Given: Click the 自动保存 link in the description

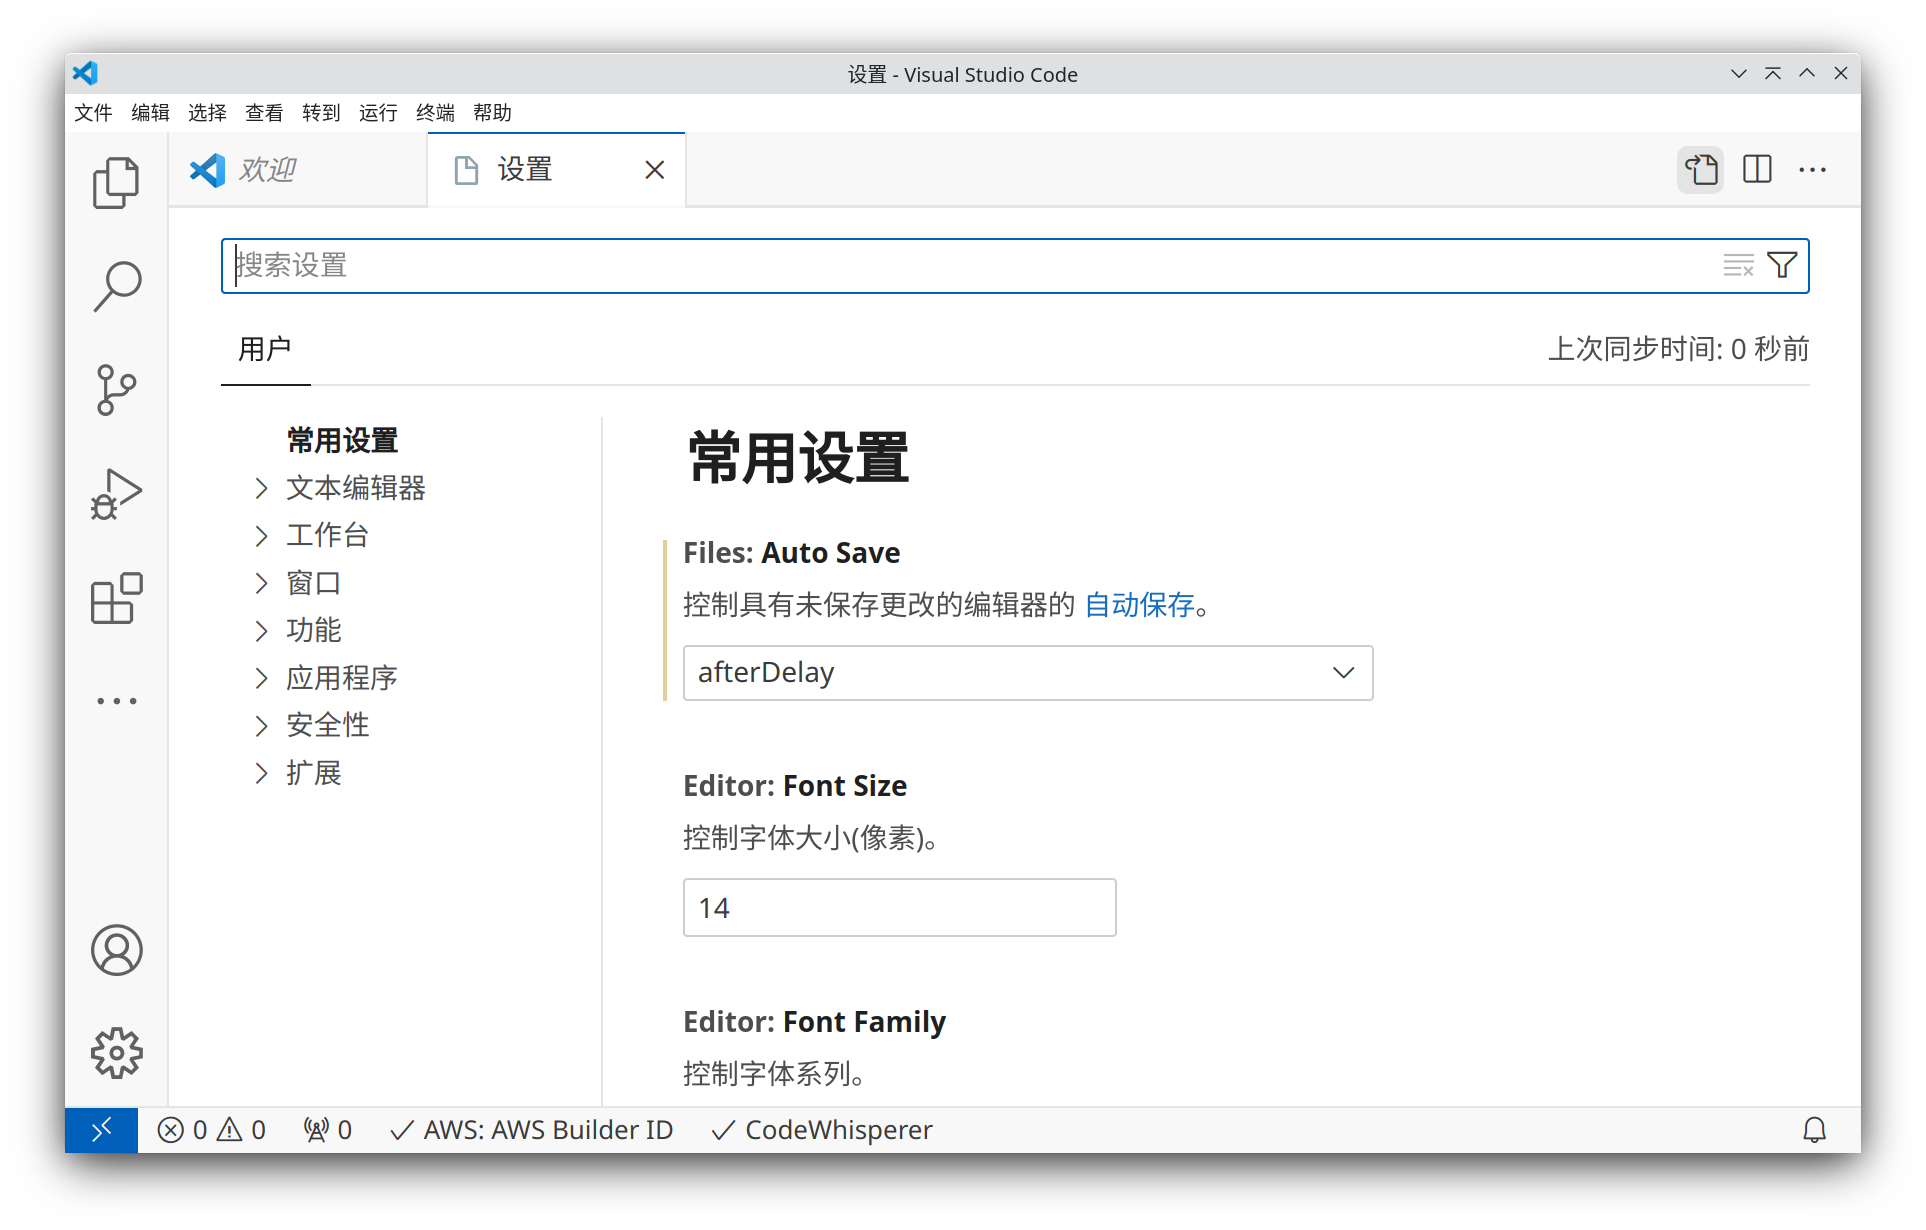Looking at the screenshot, I should pos(1139,605).
